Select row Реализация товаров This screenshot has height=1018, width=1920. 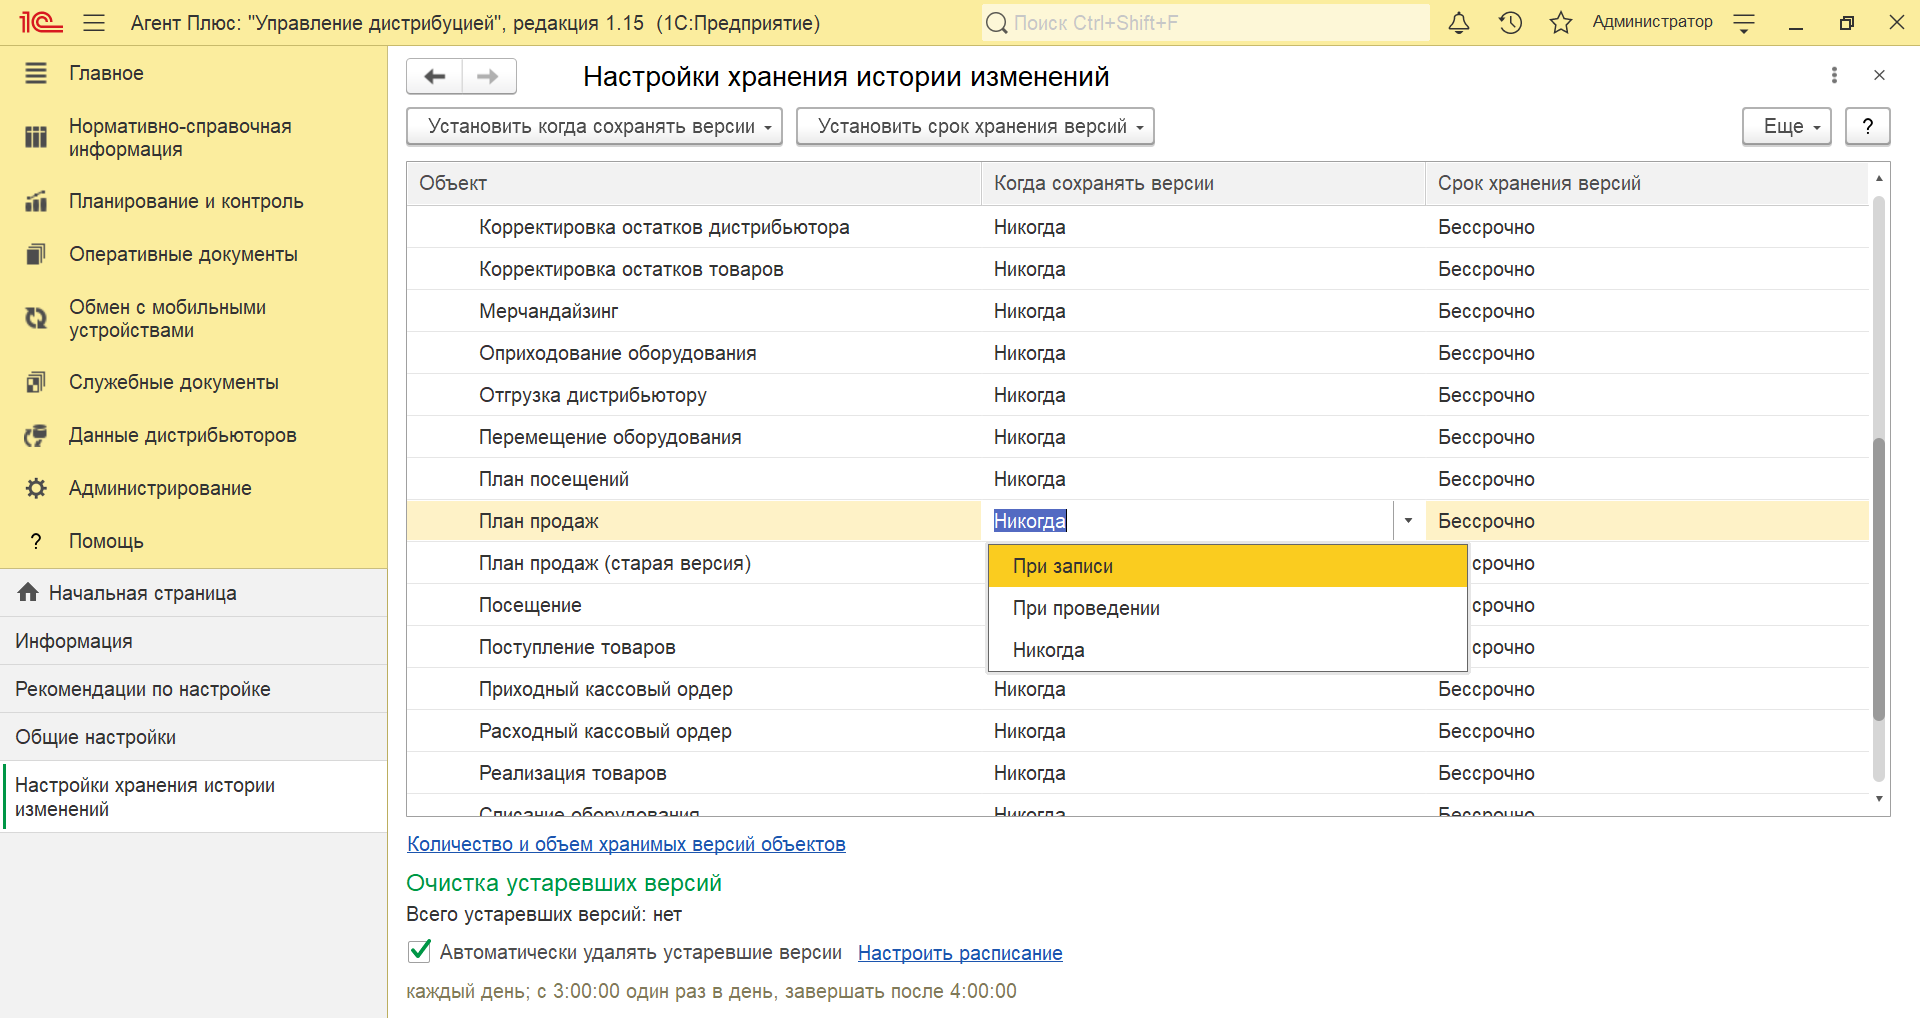(x=1138, y=773)
